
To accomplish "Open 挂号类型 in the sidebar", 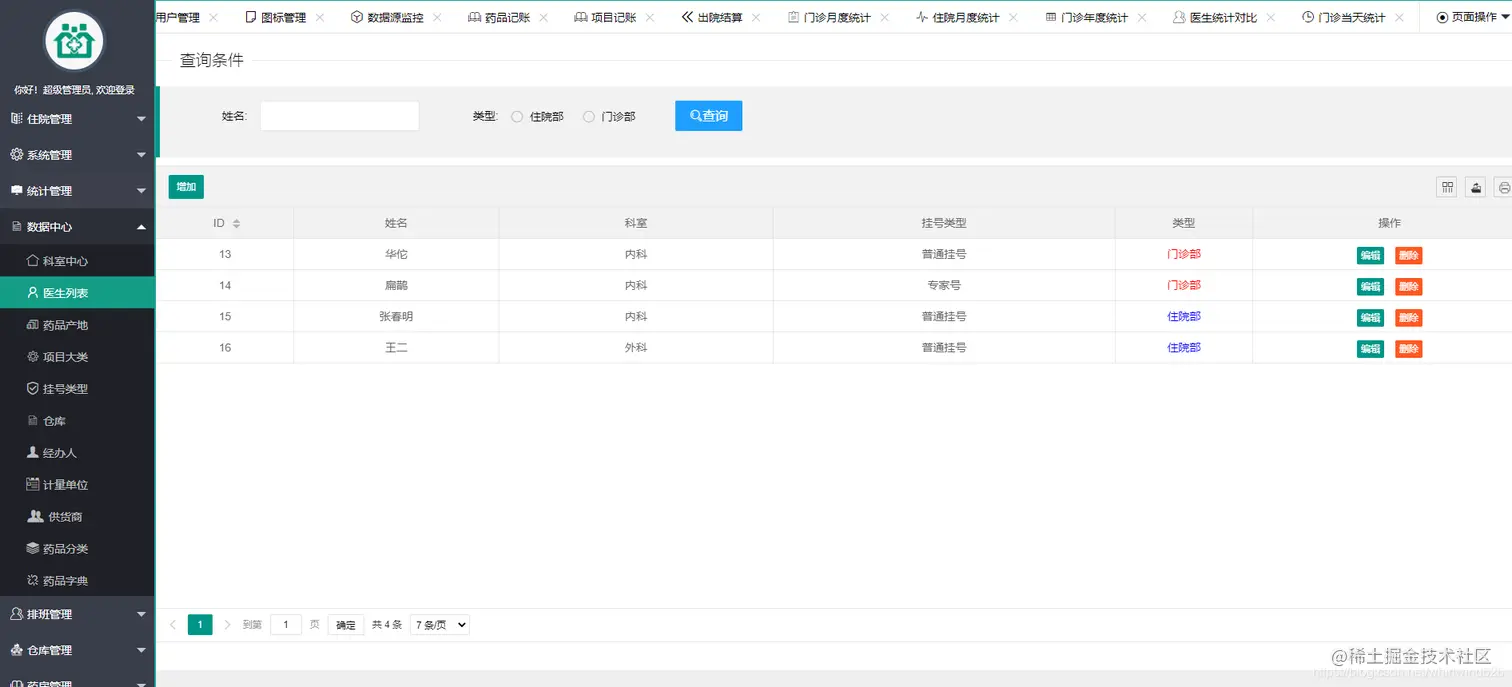I will coord(77,389).
